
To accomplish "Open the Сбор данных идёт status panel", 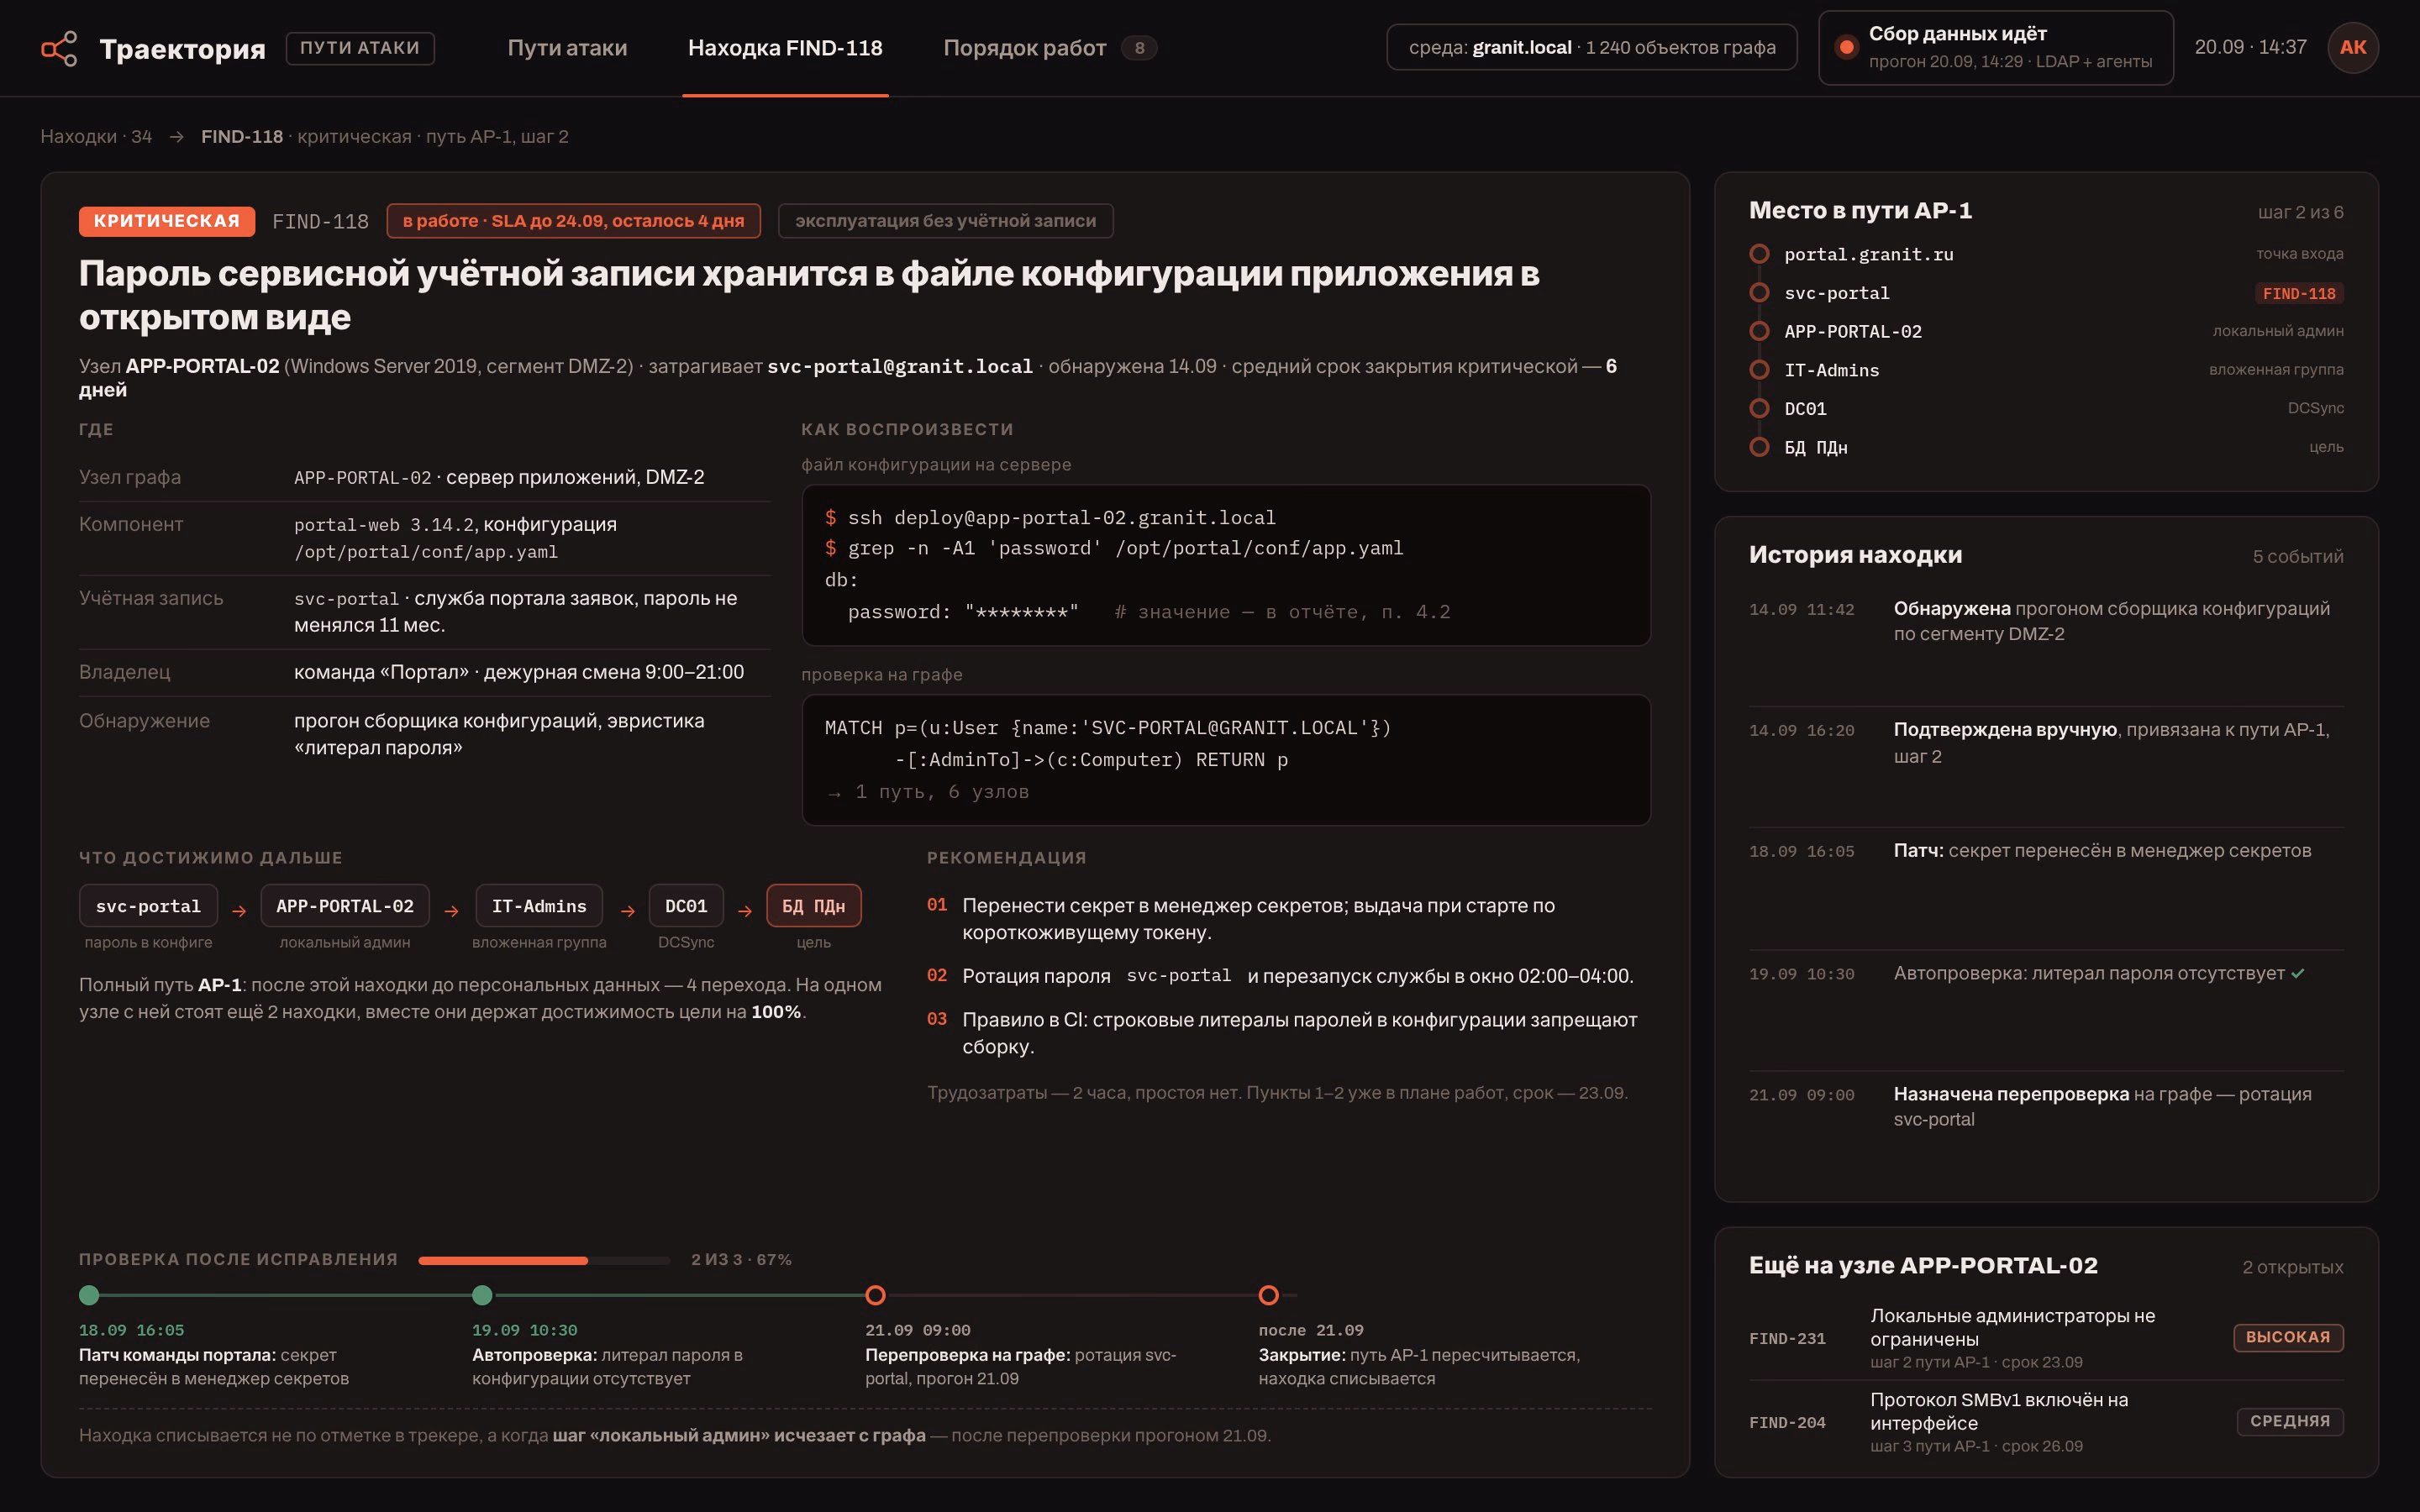I will tap(1995, 47).
